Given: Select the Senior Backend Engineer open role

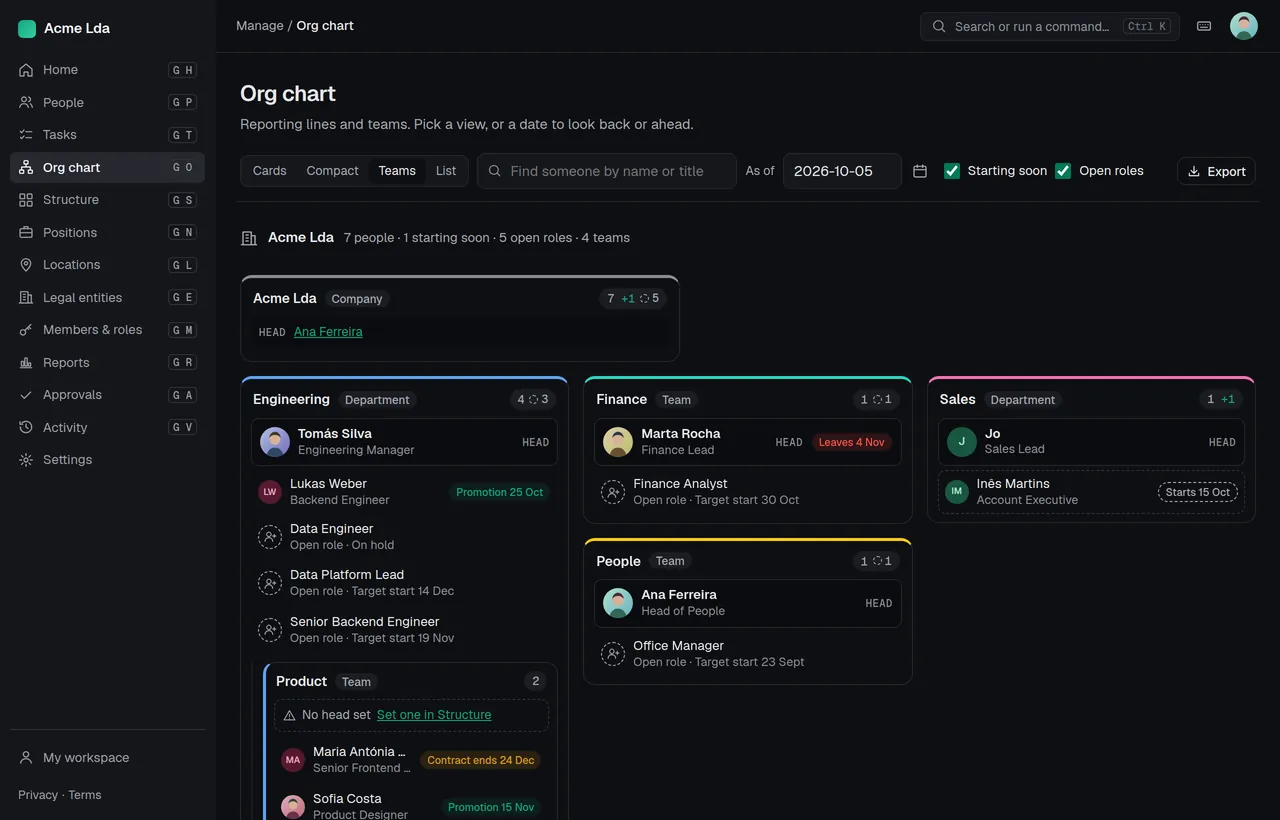Looking at the screenshot, I should pyautogui.click(x=404, y=630).
